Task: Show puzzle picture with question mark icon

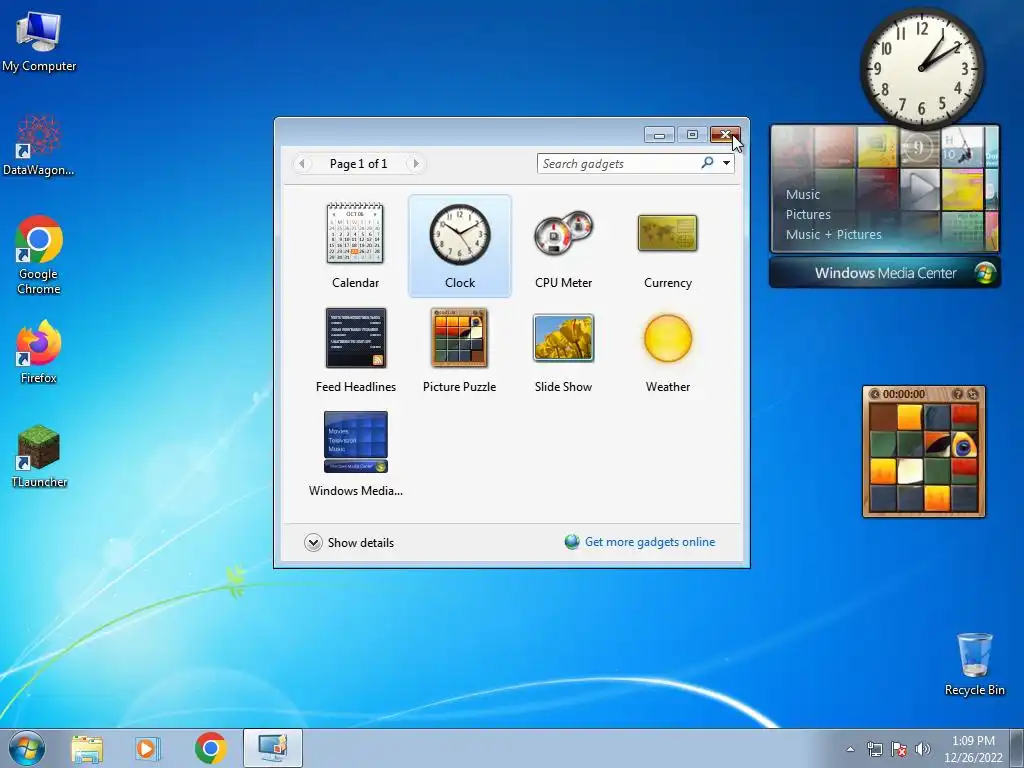Action: point(957,394)
